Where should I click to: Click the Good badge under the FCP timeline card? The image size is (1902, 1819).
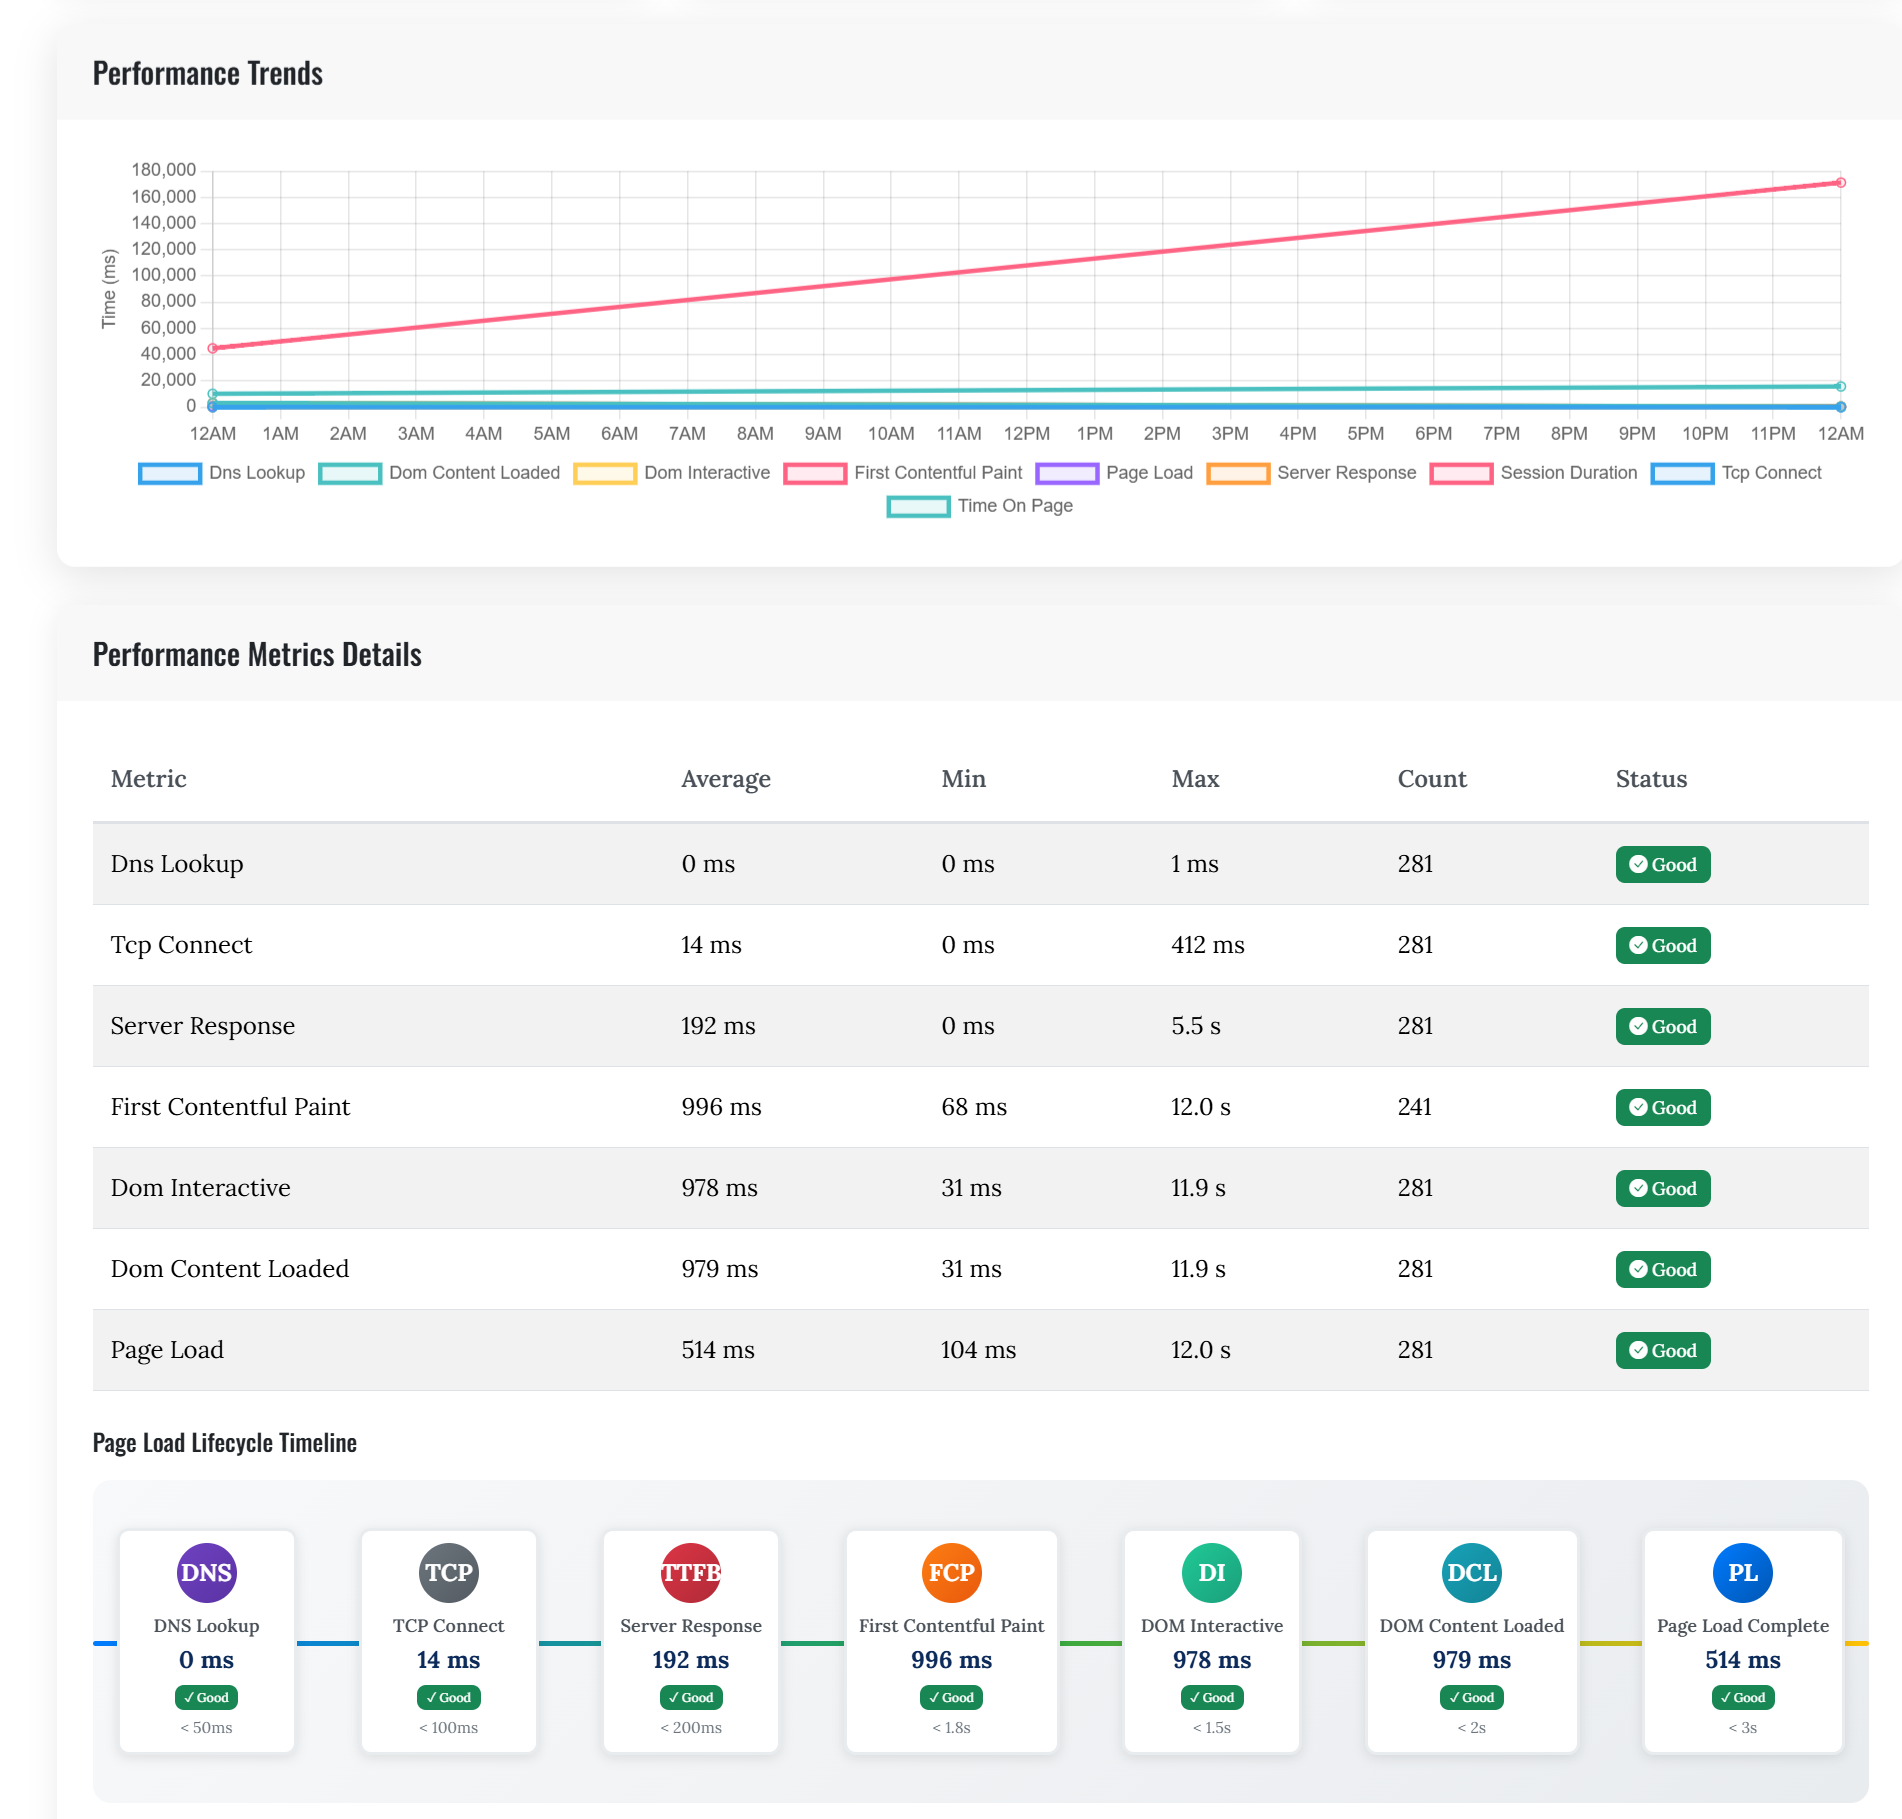click(951, 1697)
